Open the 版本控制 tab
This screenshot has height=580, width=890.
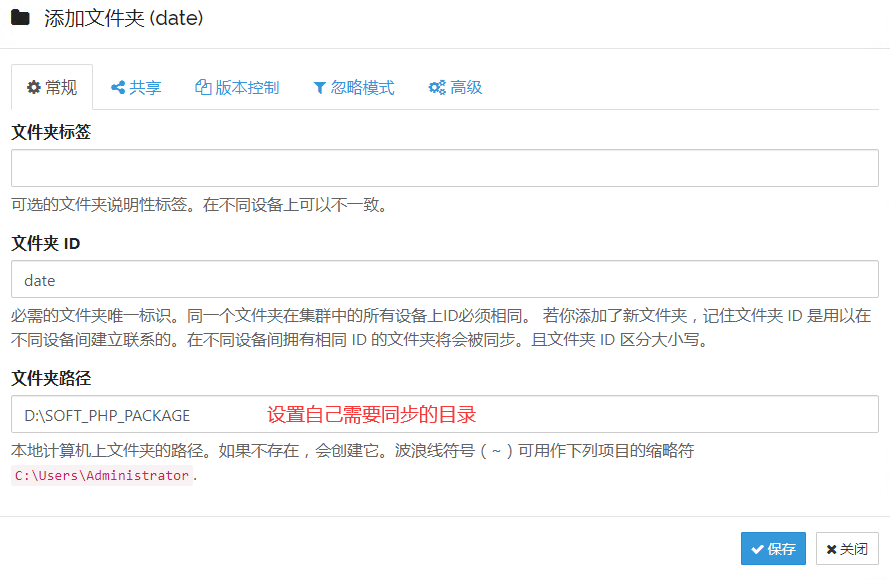pyautogui.click(x=237, y=88)
